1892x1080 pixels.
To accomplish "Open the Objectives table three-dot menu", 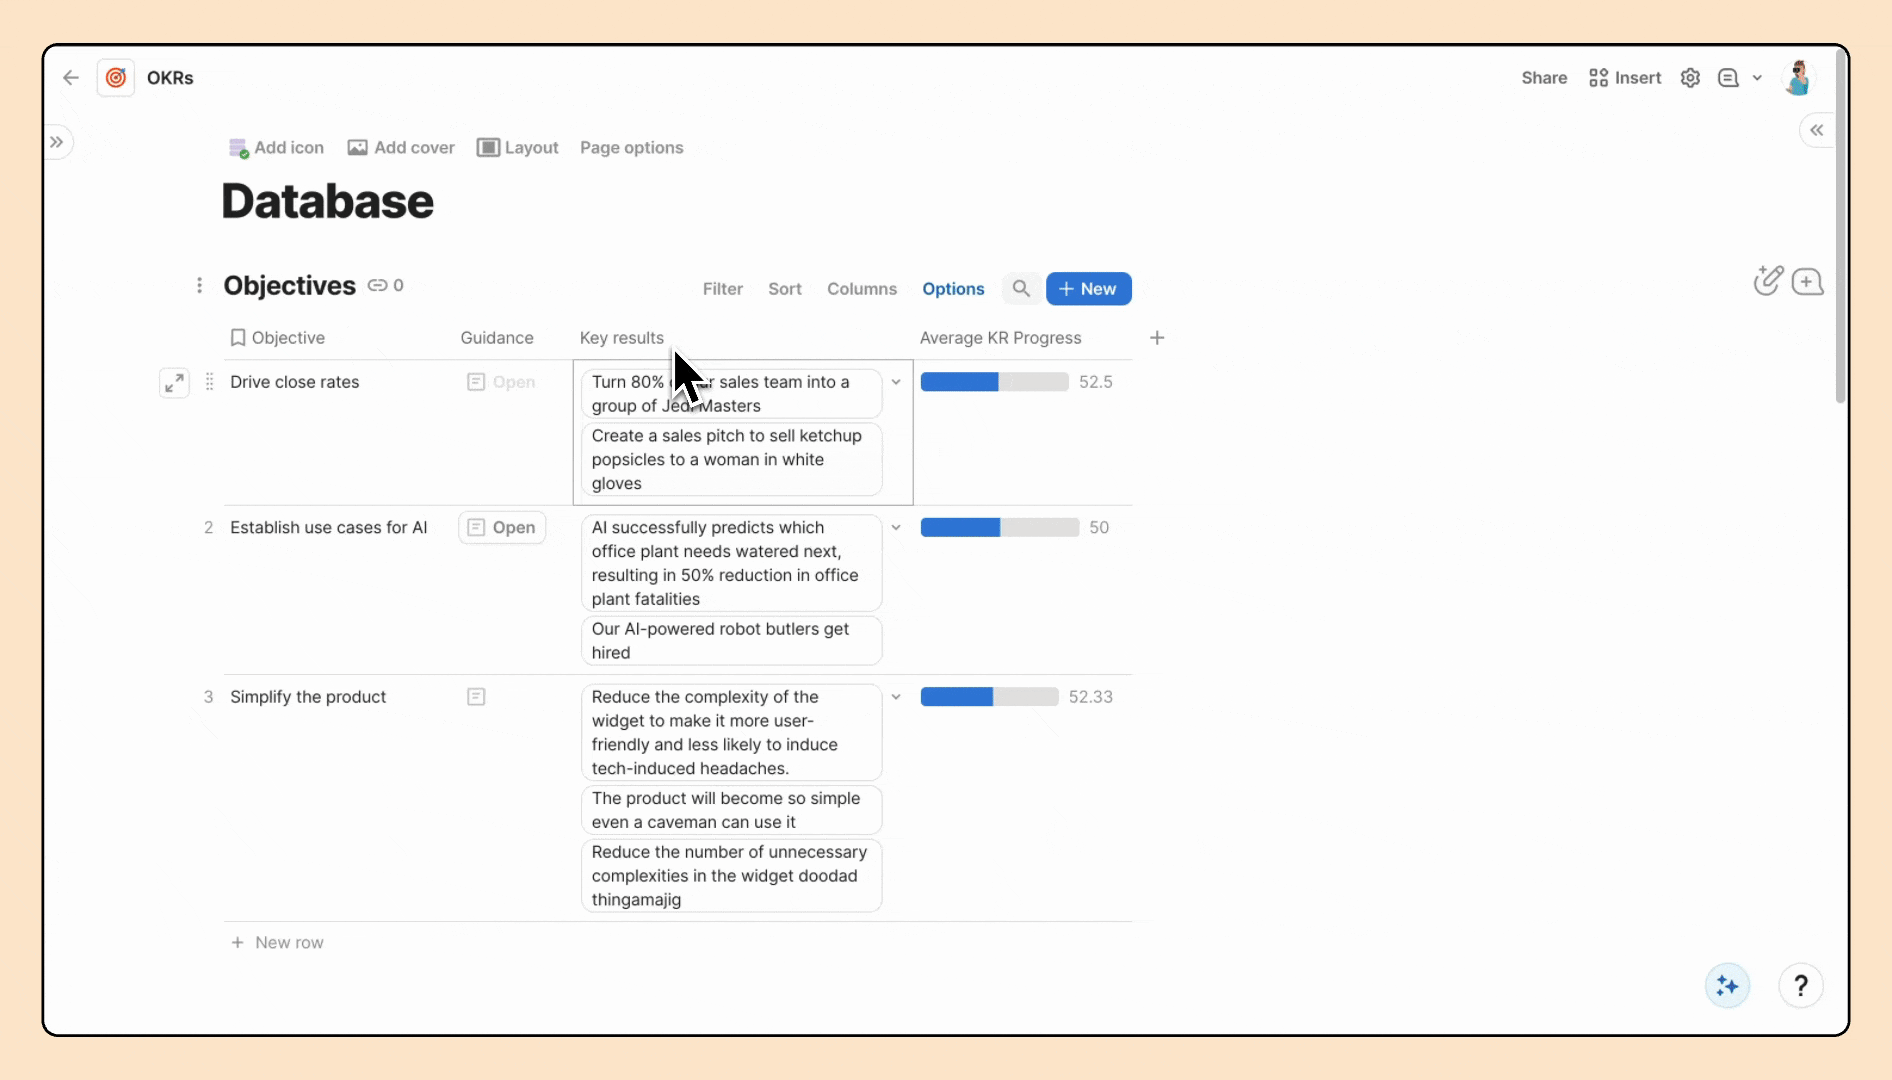I will [199, 286].
